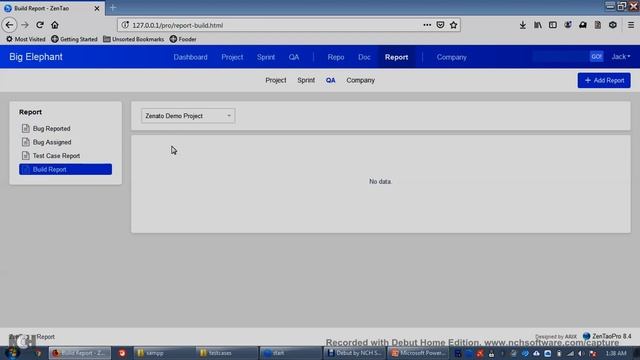Click the Report breadcrumb in footer

coord(45,337)
